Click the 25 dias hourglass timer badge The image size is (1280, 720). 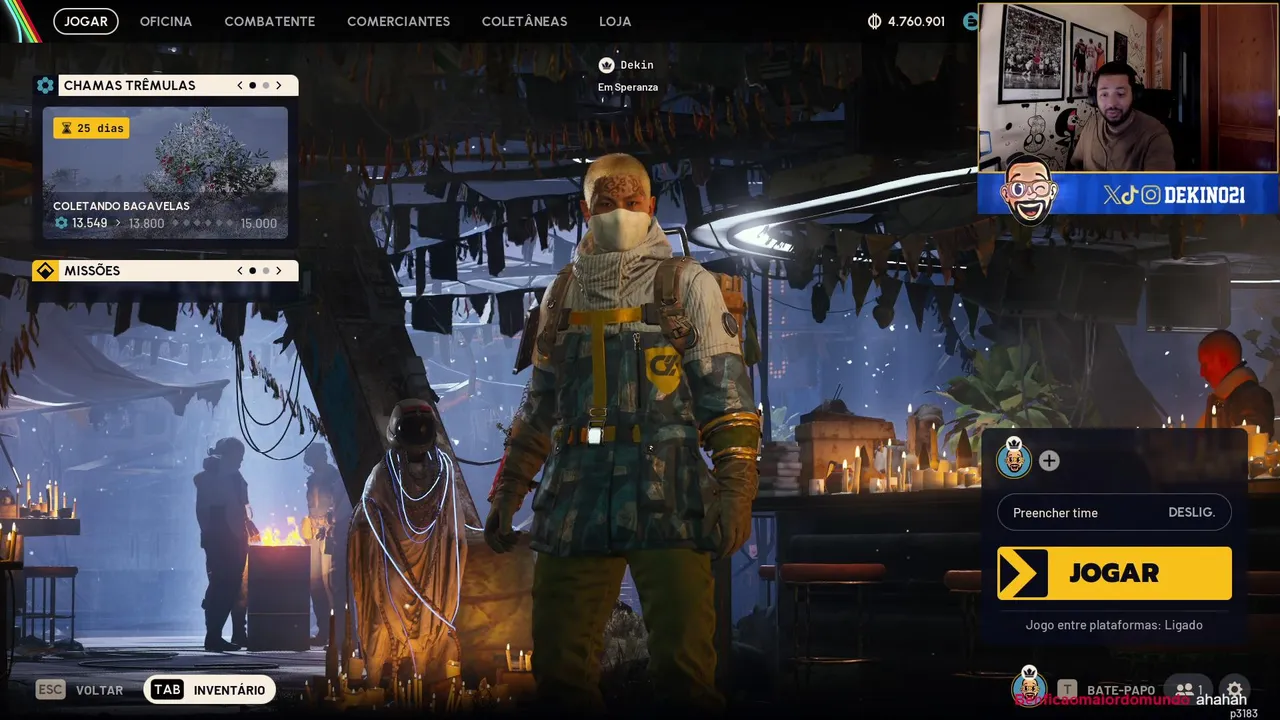click(x=91, y=128)
